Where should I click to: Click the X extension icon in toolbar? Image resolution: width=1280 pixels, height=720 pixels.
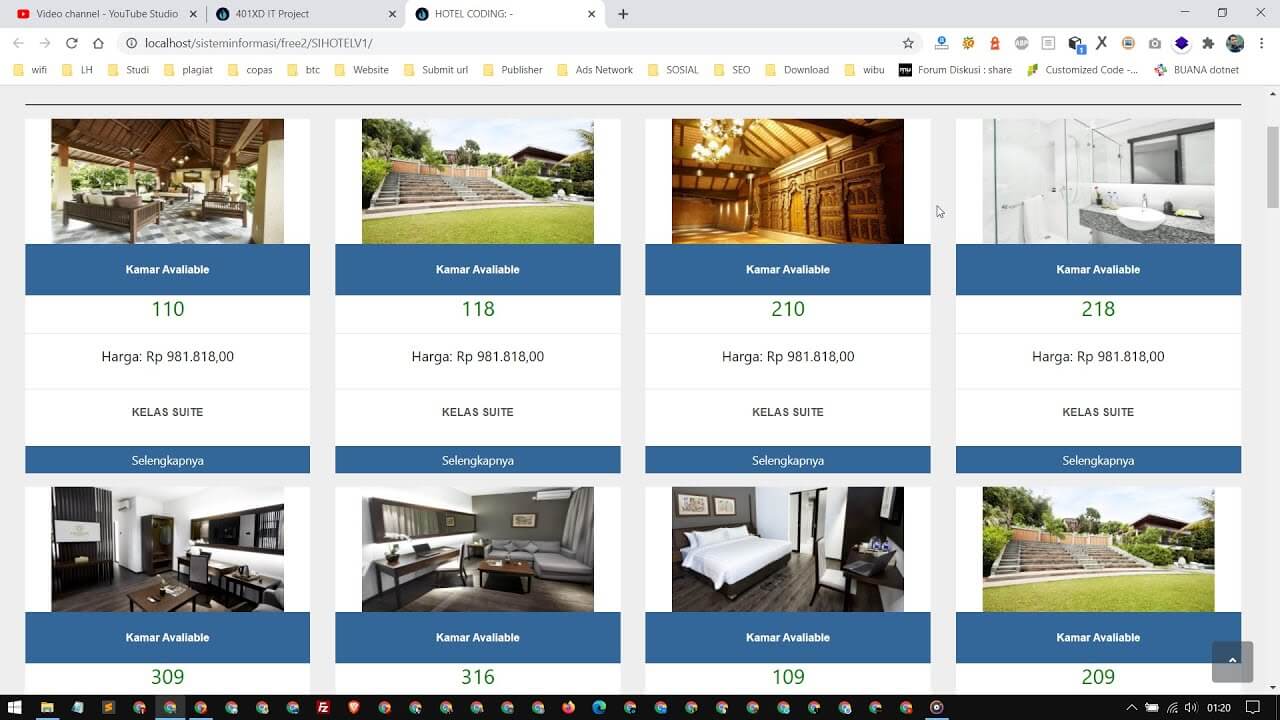(x=1101, y=43)
